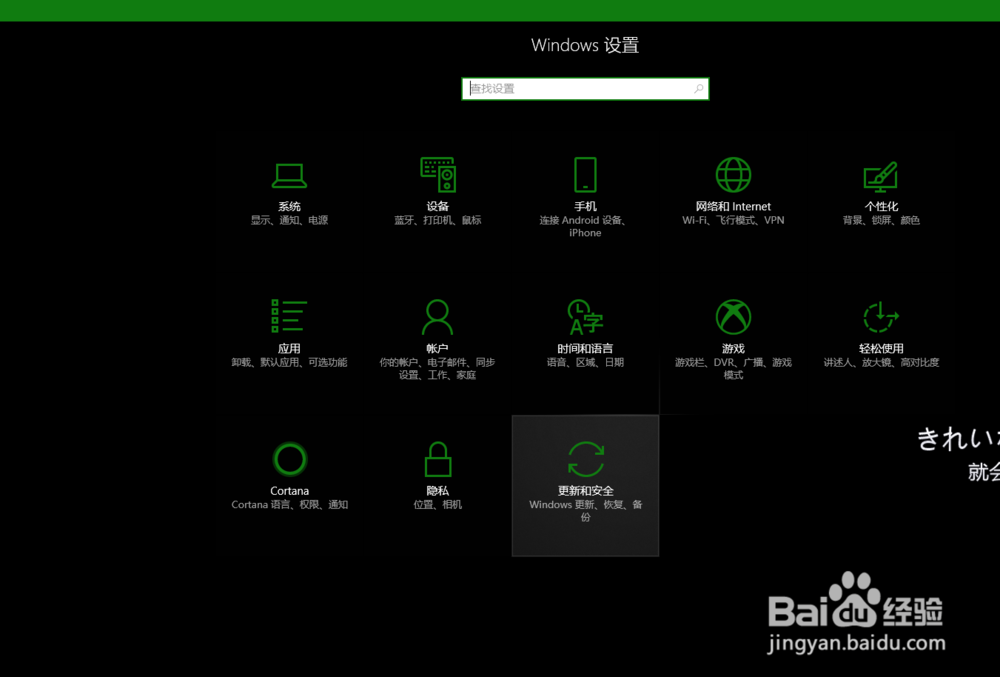Open the 隐私 padlock icon
This screenshot has width=1000, height=677.
click(x=438, y=459)
